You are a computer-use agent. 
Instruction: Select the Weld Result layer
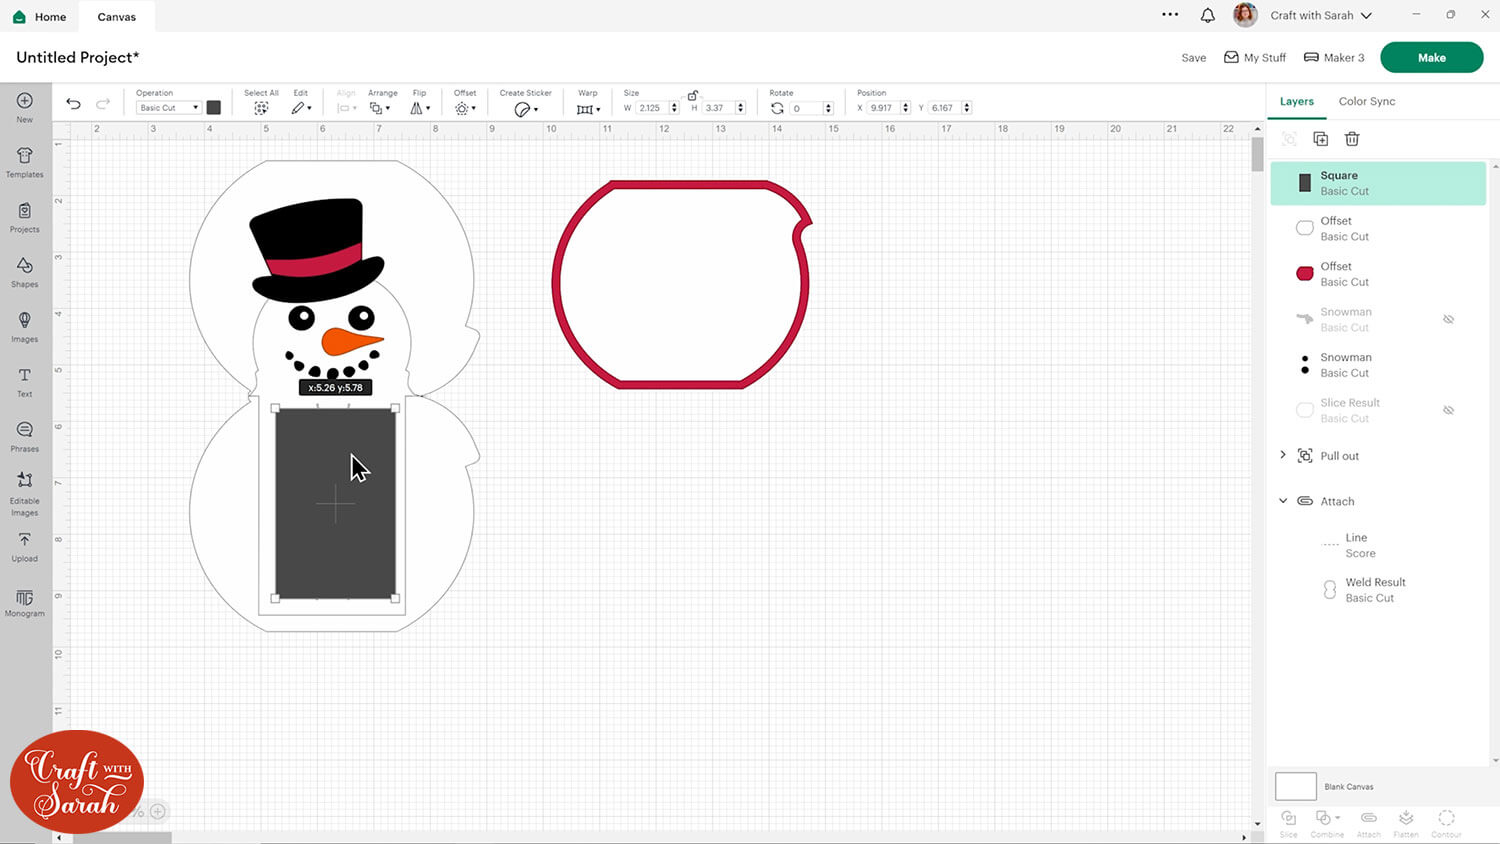(1378, 590)
